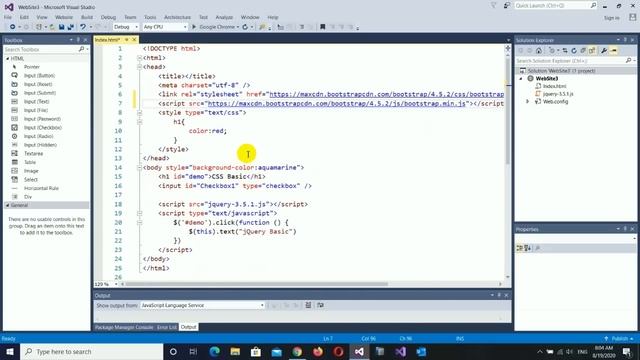
Task: Open the Build menu
Action: (x=87, y=17)
